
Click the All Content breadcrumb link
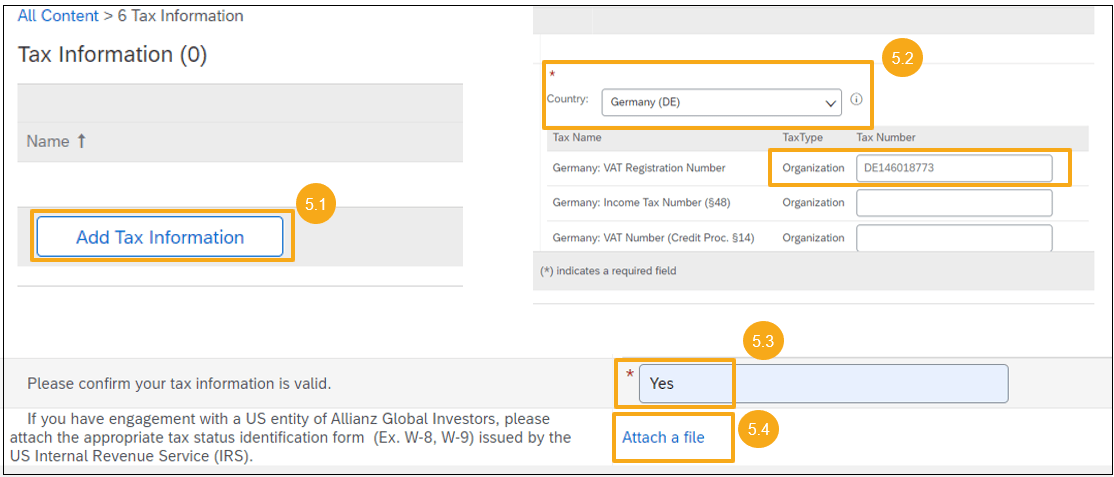(58, 16)
